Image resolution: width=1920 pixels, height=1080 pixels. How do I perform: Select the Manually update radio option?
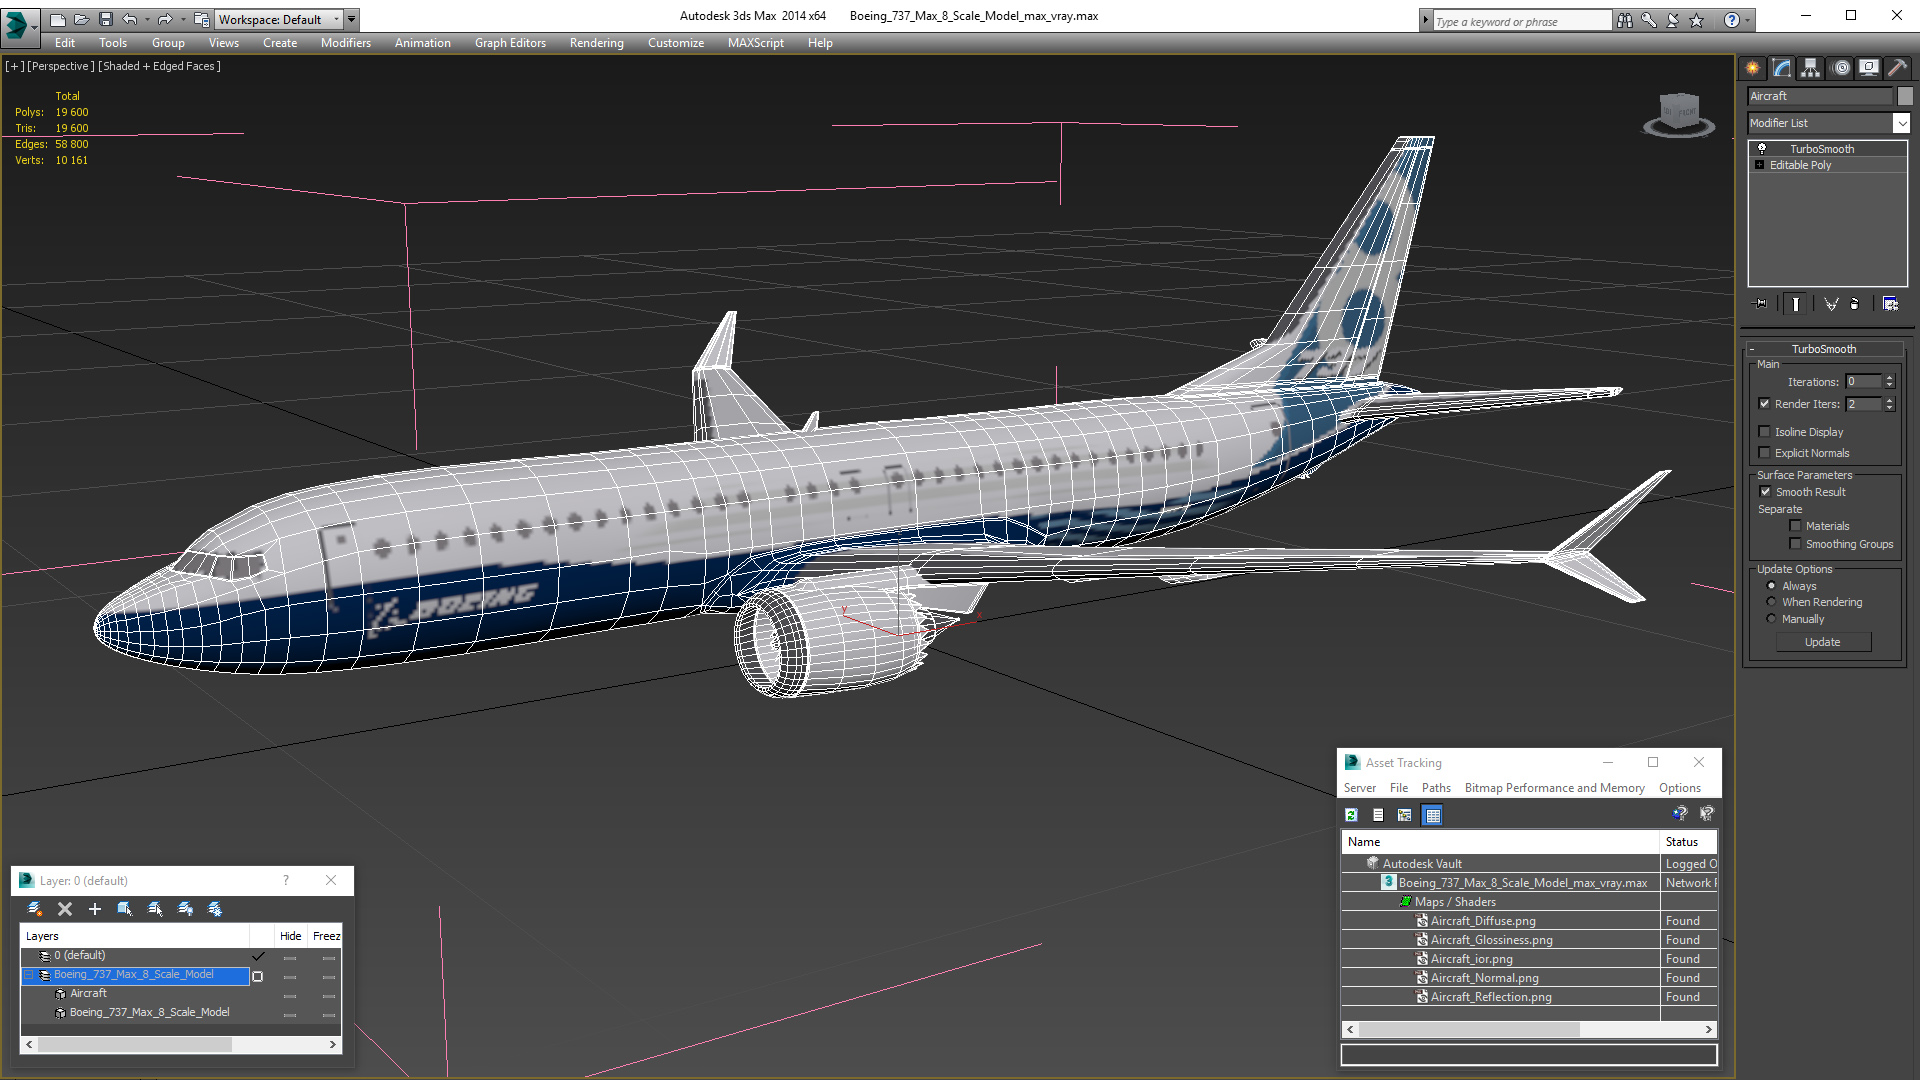1772,619
